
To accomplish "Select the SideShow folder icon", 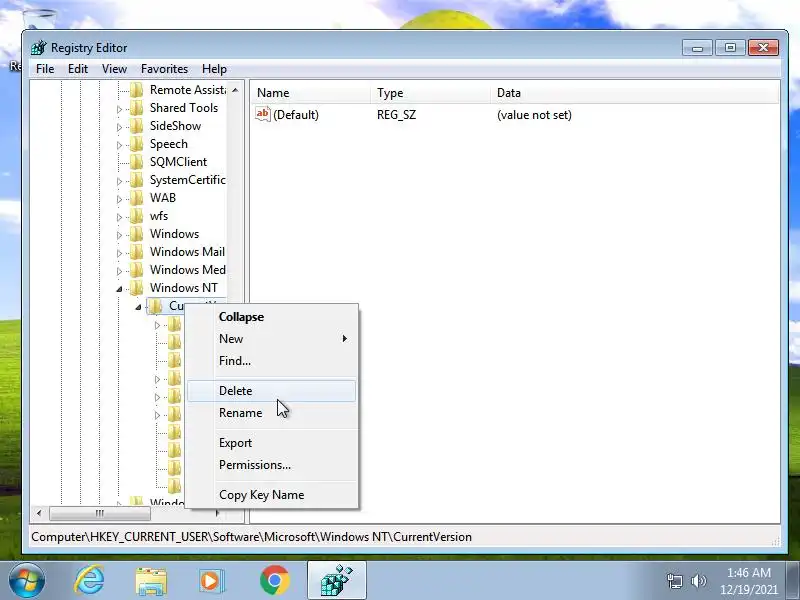I will coord(136,126).
